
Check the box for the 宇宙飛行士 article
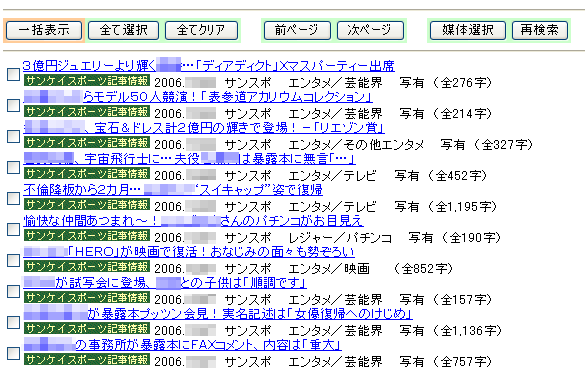13,167
